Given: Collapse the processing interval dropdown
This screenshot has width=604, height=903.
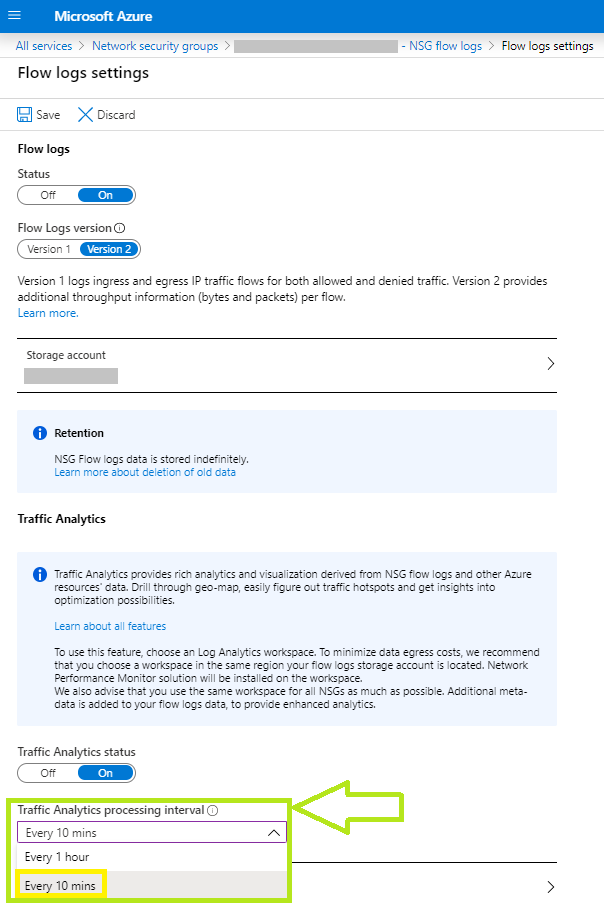Looking at the screenshot, I should tap(274, 833).
